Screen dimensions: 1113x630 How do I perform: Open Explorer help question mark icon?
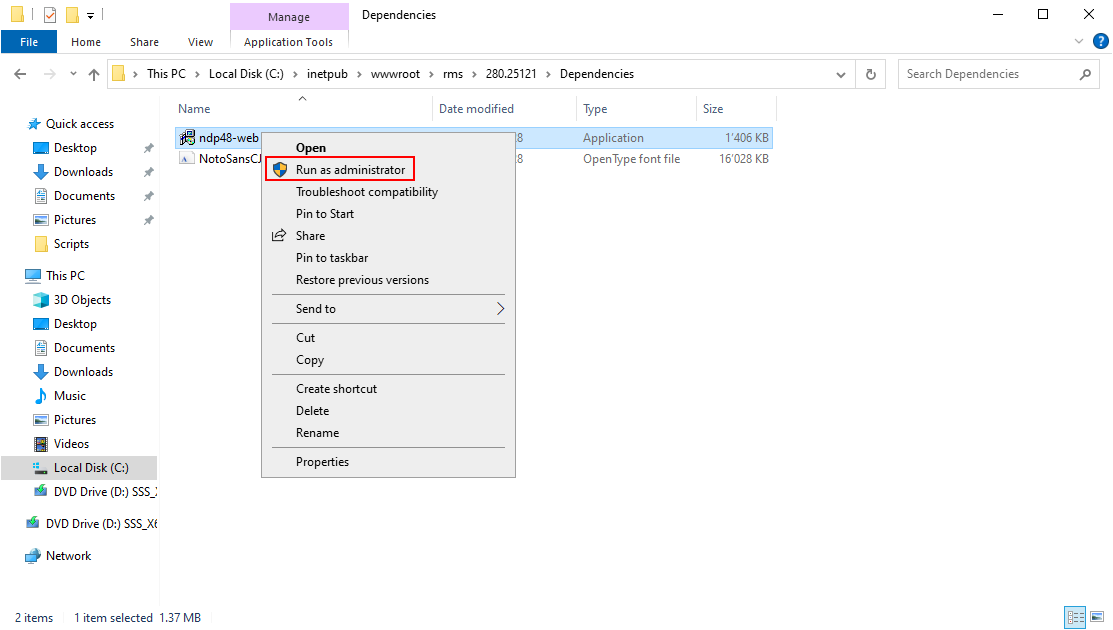[1101, 42]
